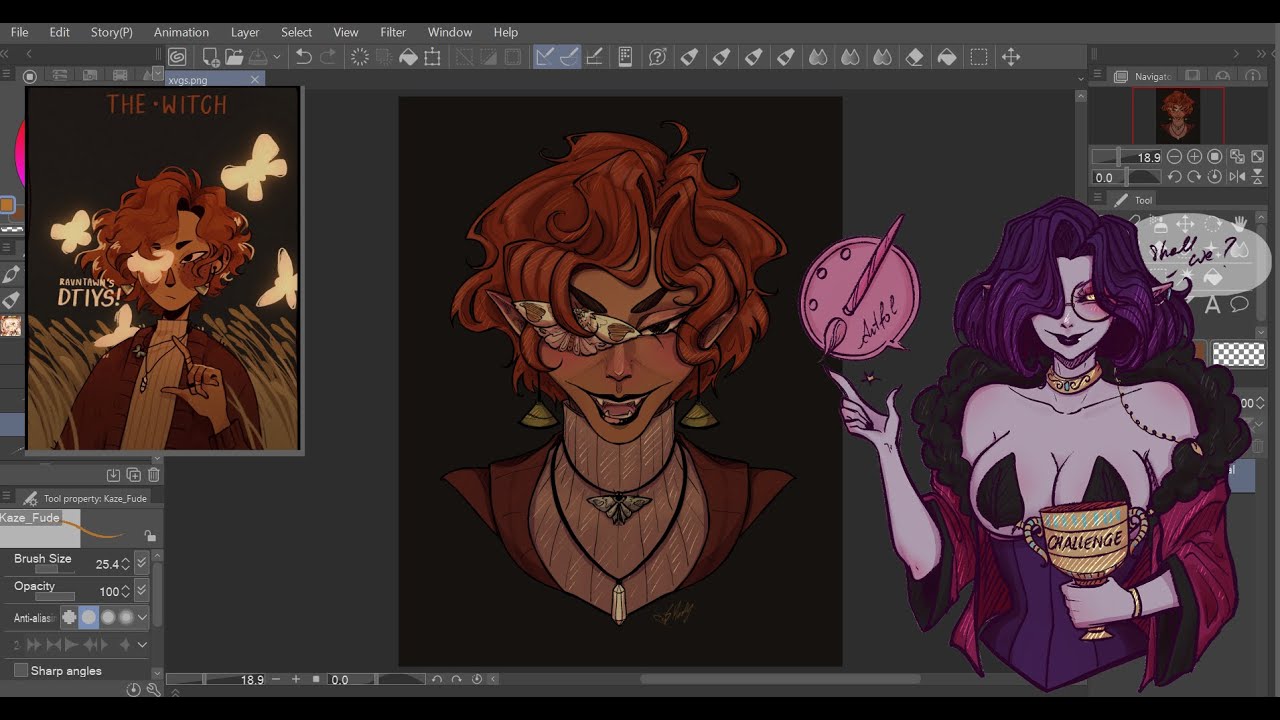The image size is (1280, 720).
Task: Click the Clear (dotted circle) icon
Action: point(359,57)
